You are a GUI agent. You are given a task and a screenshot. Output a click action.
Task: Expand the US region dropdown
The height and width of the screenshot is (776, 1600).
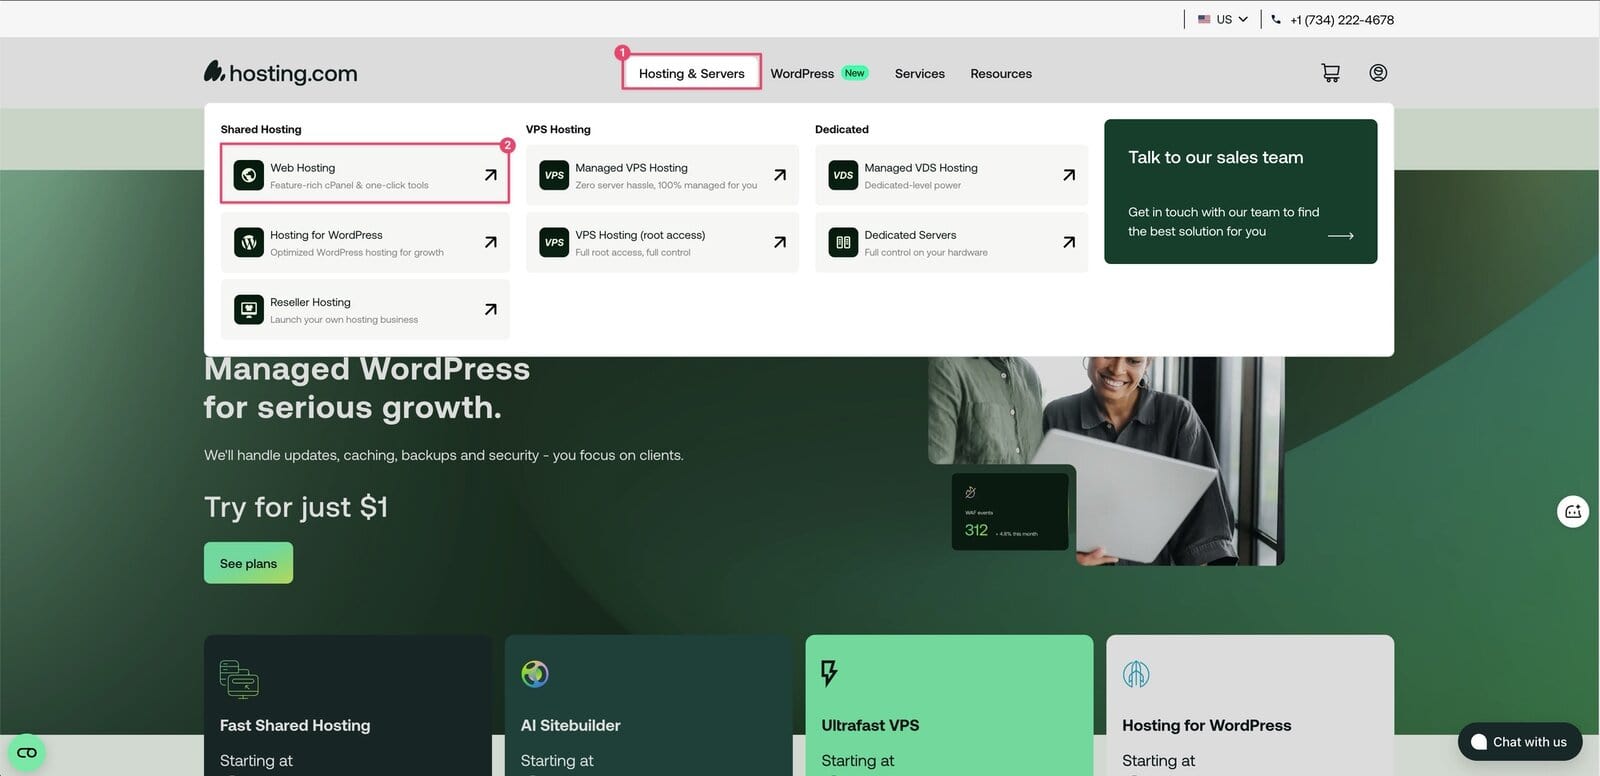click(1223, 19)
